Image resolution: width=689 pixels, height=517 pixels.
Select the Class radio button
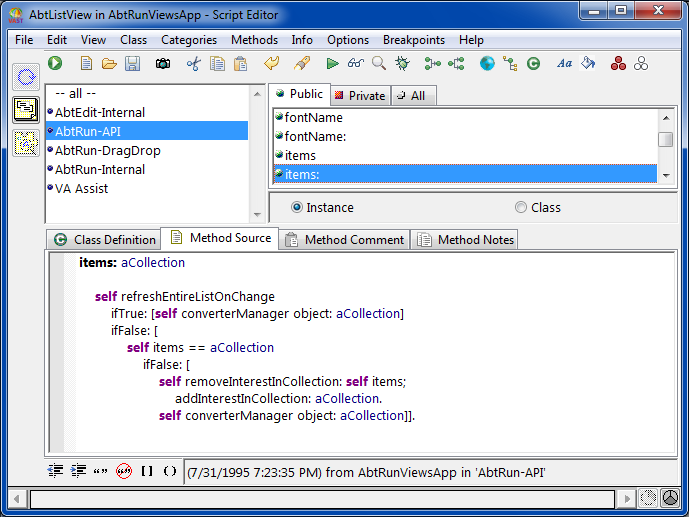[521, 208]
